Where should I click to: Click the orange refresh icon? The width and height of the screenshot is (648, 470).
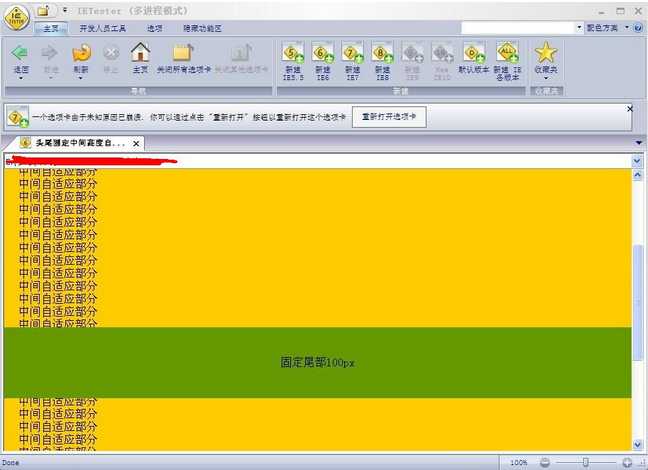pyautogui.click(x=81, y=52)
